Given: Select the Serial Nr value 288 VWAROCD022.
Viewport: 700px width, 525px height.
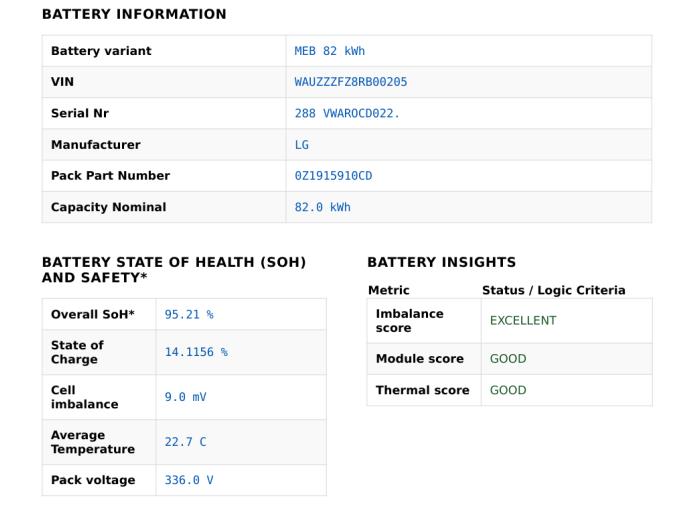Looking at the screenshot, I should (347, 113).
